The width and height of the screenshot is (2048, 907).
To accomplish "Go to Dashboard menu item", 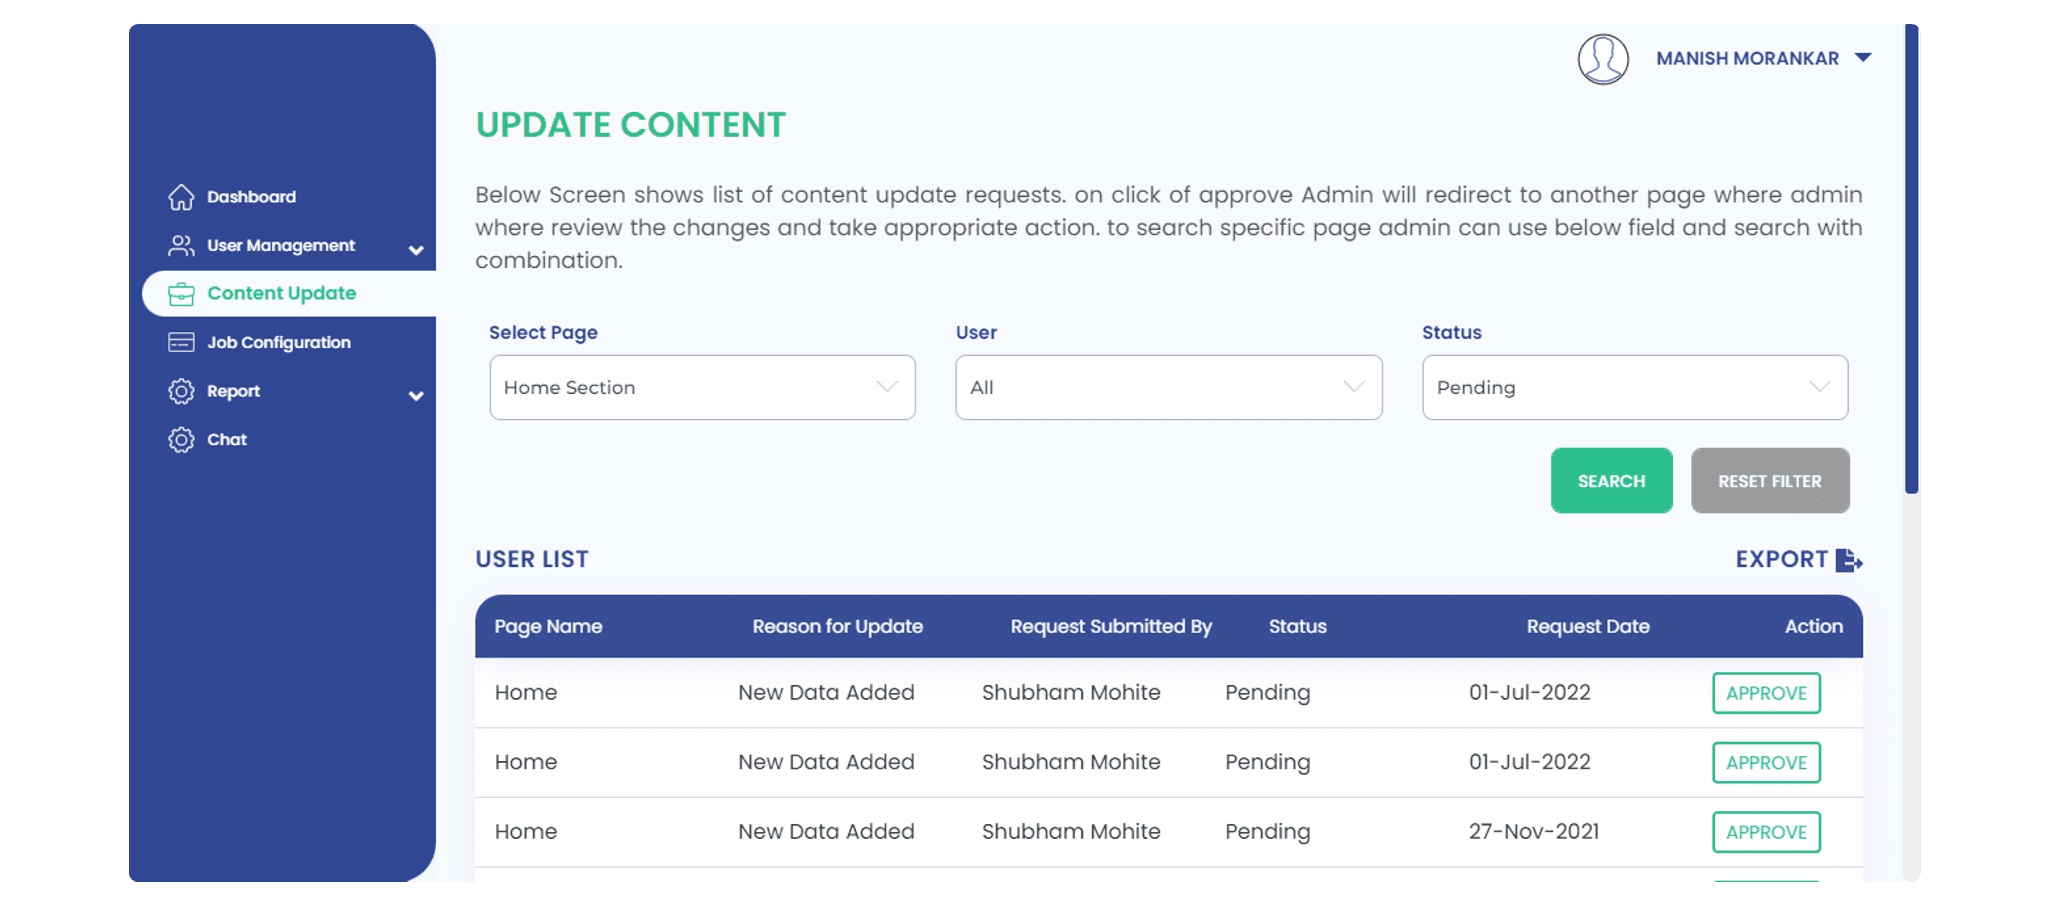I will click(251, 197).
